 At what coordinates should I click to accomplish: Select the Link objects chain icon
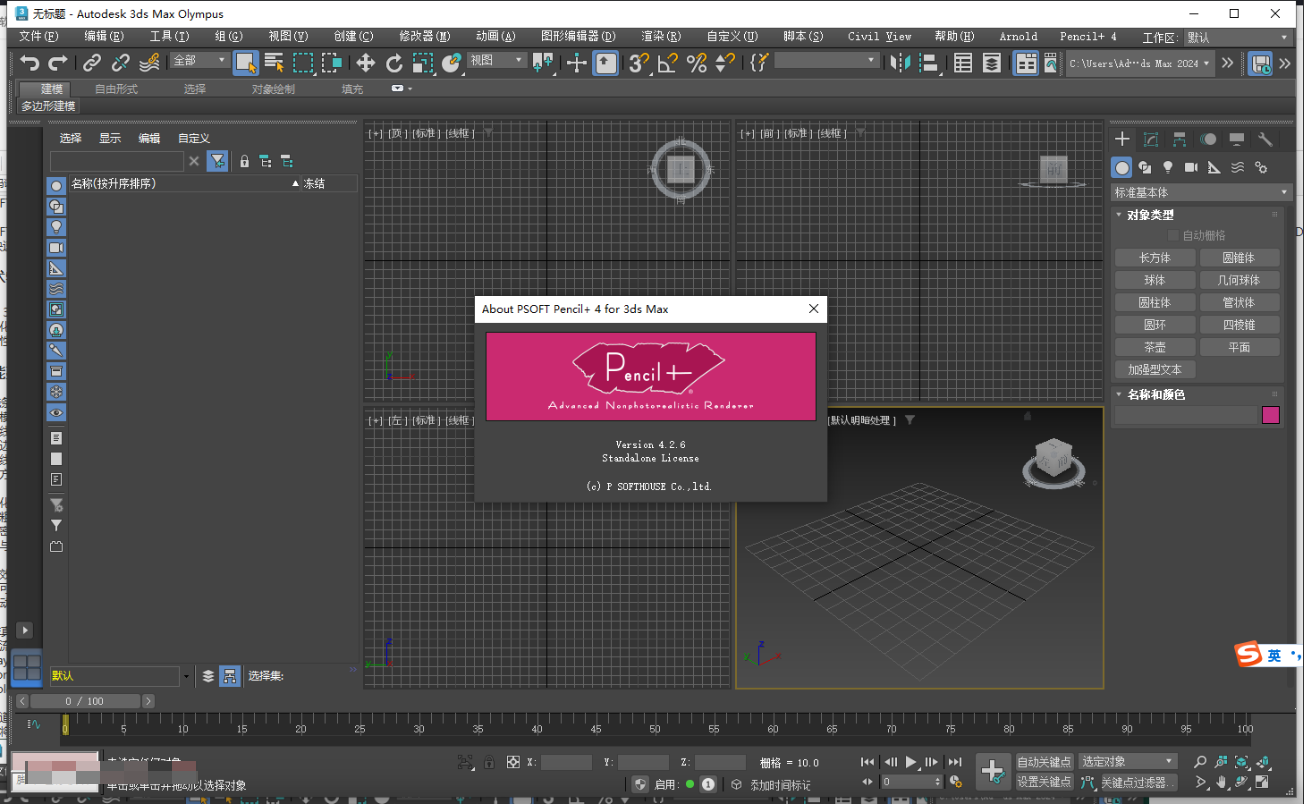92,63
